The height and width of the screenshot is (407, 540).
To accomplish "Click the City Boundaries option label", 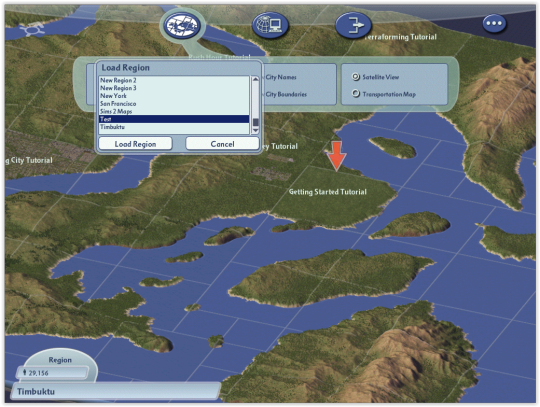I will pyautogui.click(x=286, y=94).
